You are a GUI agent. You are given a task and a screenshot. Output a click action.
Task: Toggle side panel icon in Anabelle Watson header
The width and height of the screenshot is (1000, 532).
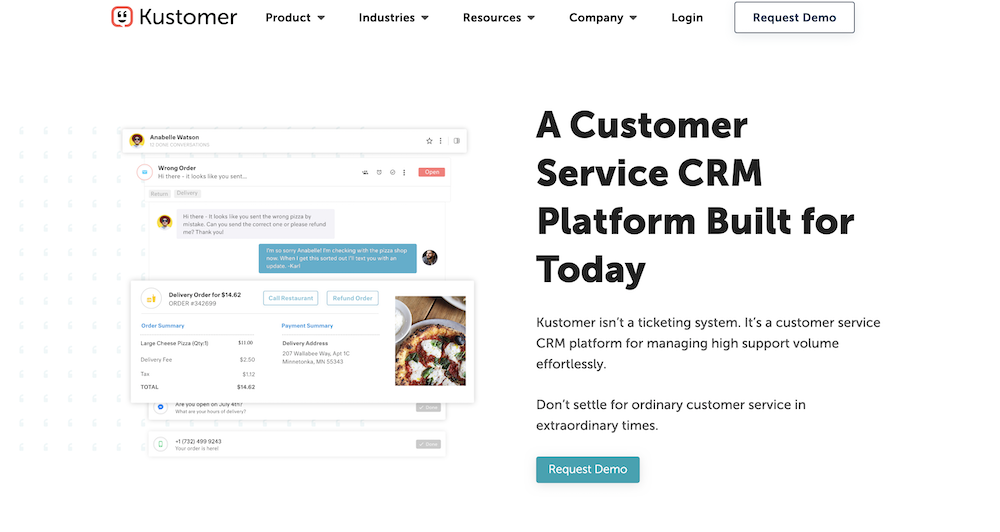click(x=457, y=141)
